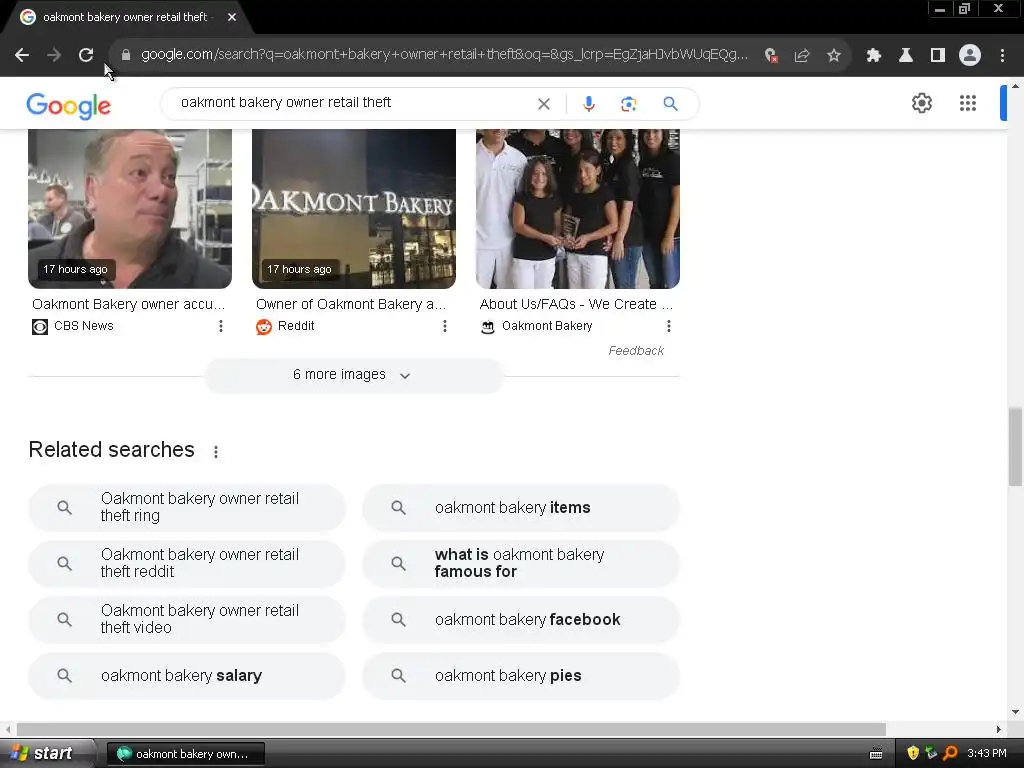Click the browser forward arrow
The image size is (1024, 768).
click(x=54, y=56)
